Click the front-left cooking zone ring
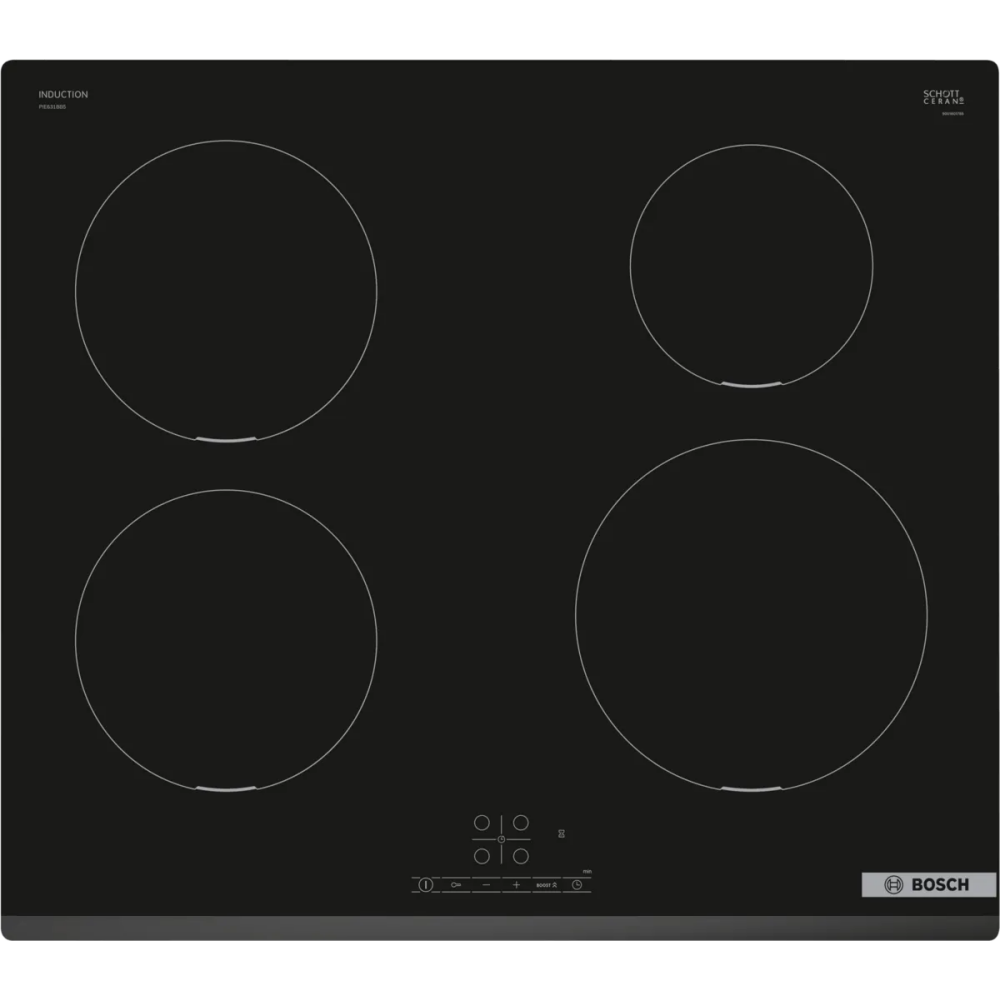The image size is (1000, 1000). pyautogui.click(x=226, y=640)
